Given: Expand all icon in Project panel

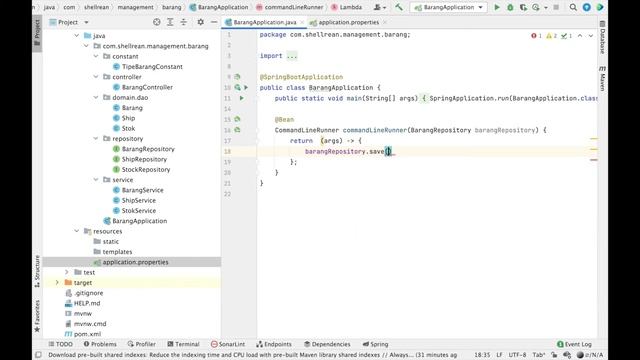Looking at the screenshot, I should pyautogui.click(x=170, y=22).
